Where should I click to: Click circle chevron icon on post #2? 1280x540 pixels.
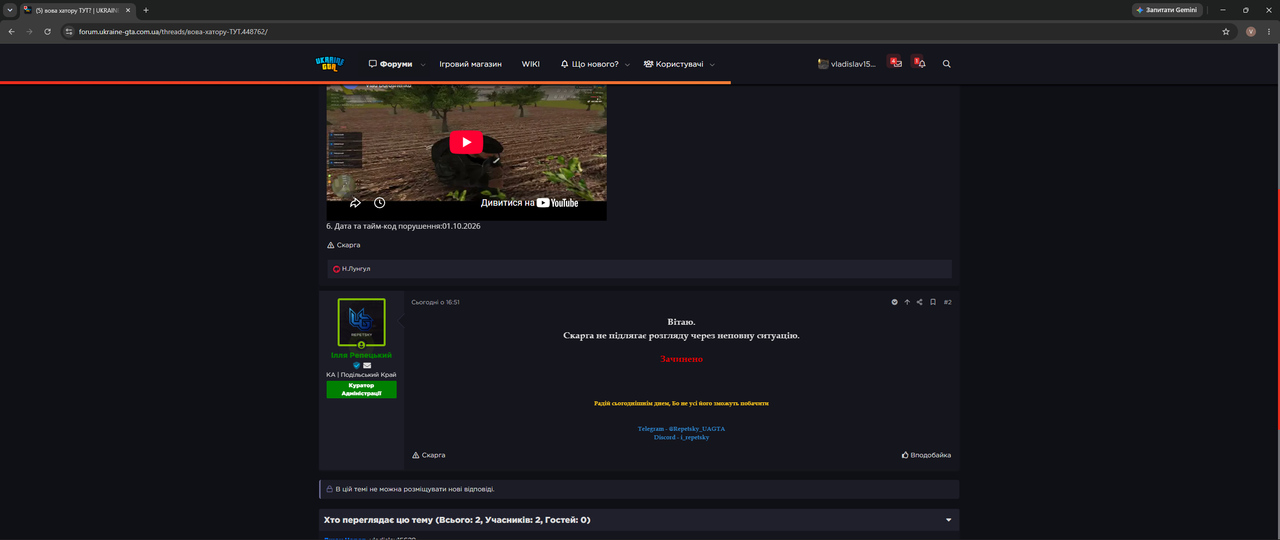(x=895, y=302)
